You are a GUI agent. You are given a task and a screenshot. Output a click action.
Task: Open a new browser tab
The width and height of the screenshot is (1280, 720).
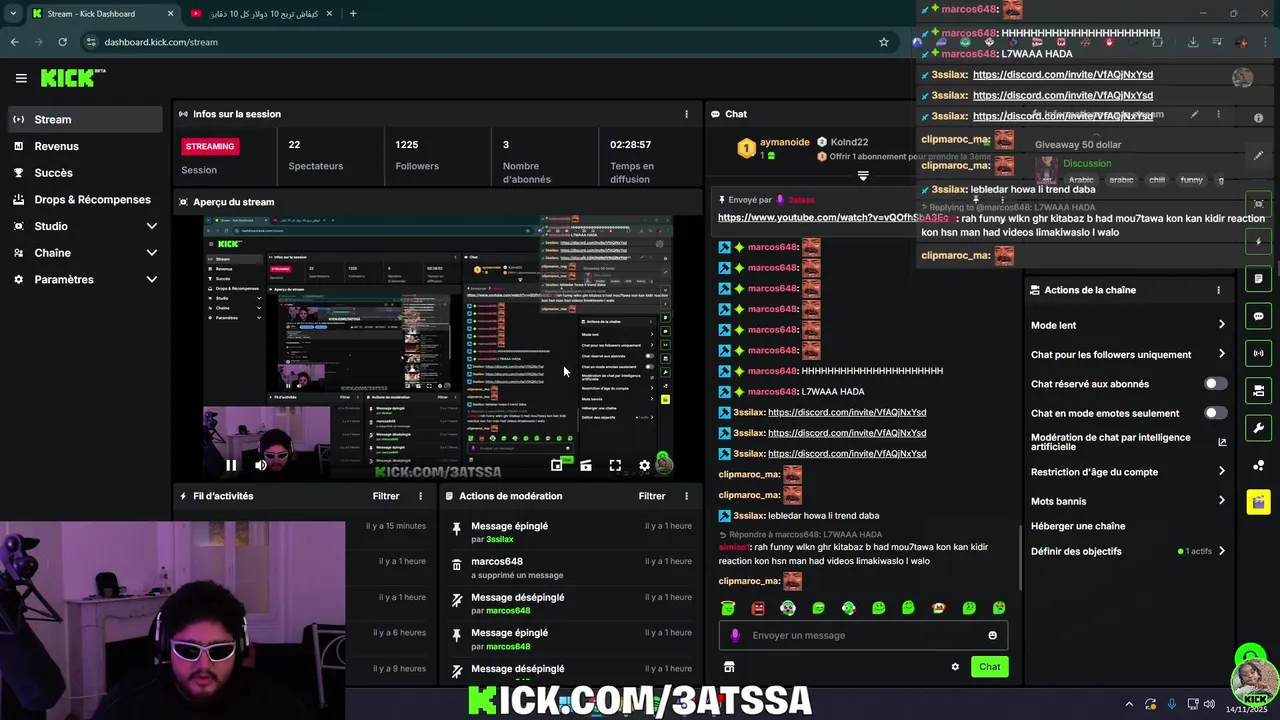tap(353, 14)
